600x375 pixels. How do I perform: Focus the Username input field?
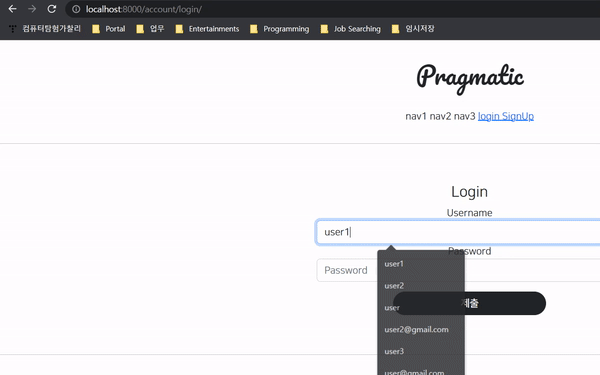click(x=458, y=232)
